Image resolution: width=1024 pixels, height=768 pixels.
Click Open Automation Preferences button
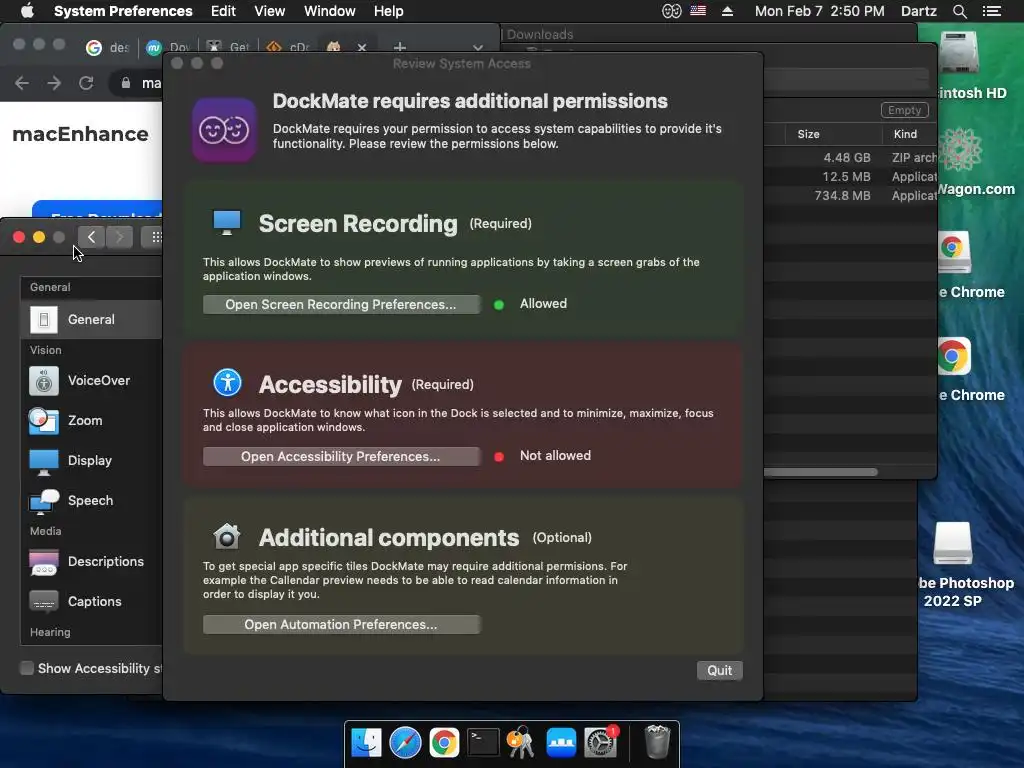click(341, 624)
